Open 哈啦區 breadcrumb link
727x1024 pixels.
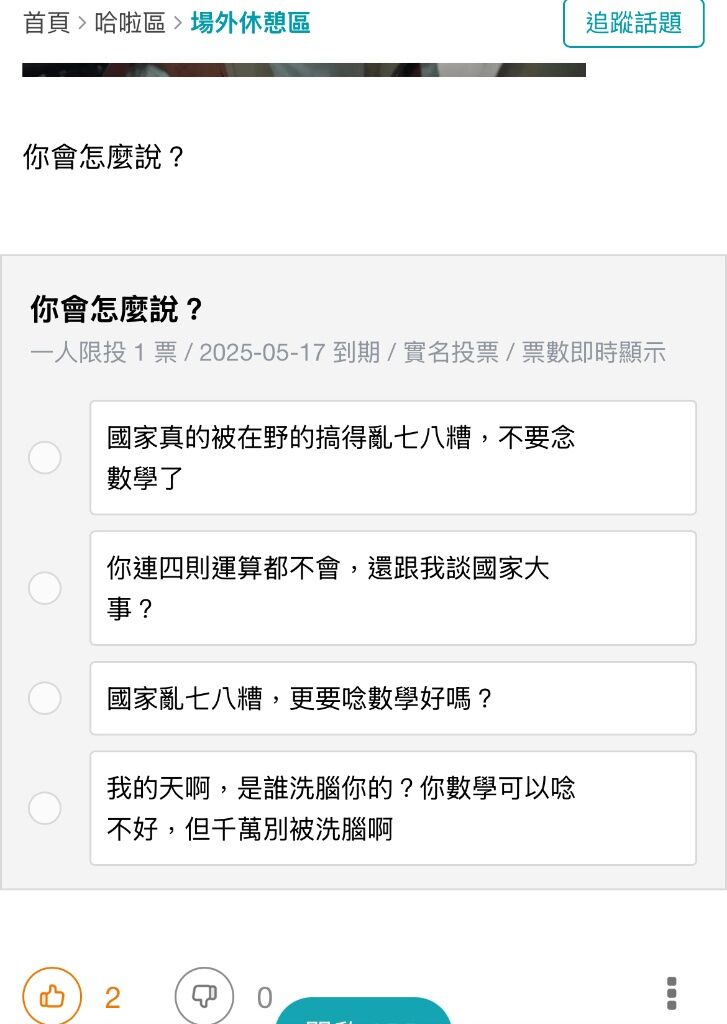[x=130, y=23]
